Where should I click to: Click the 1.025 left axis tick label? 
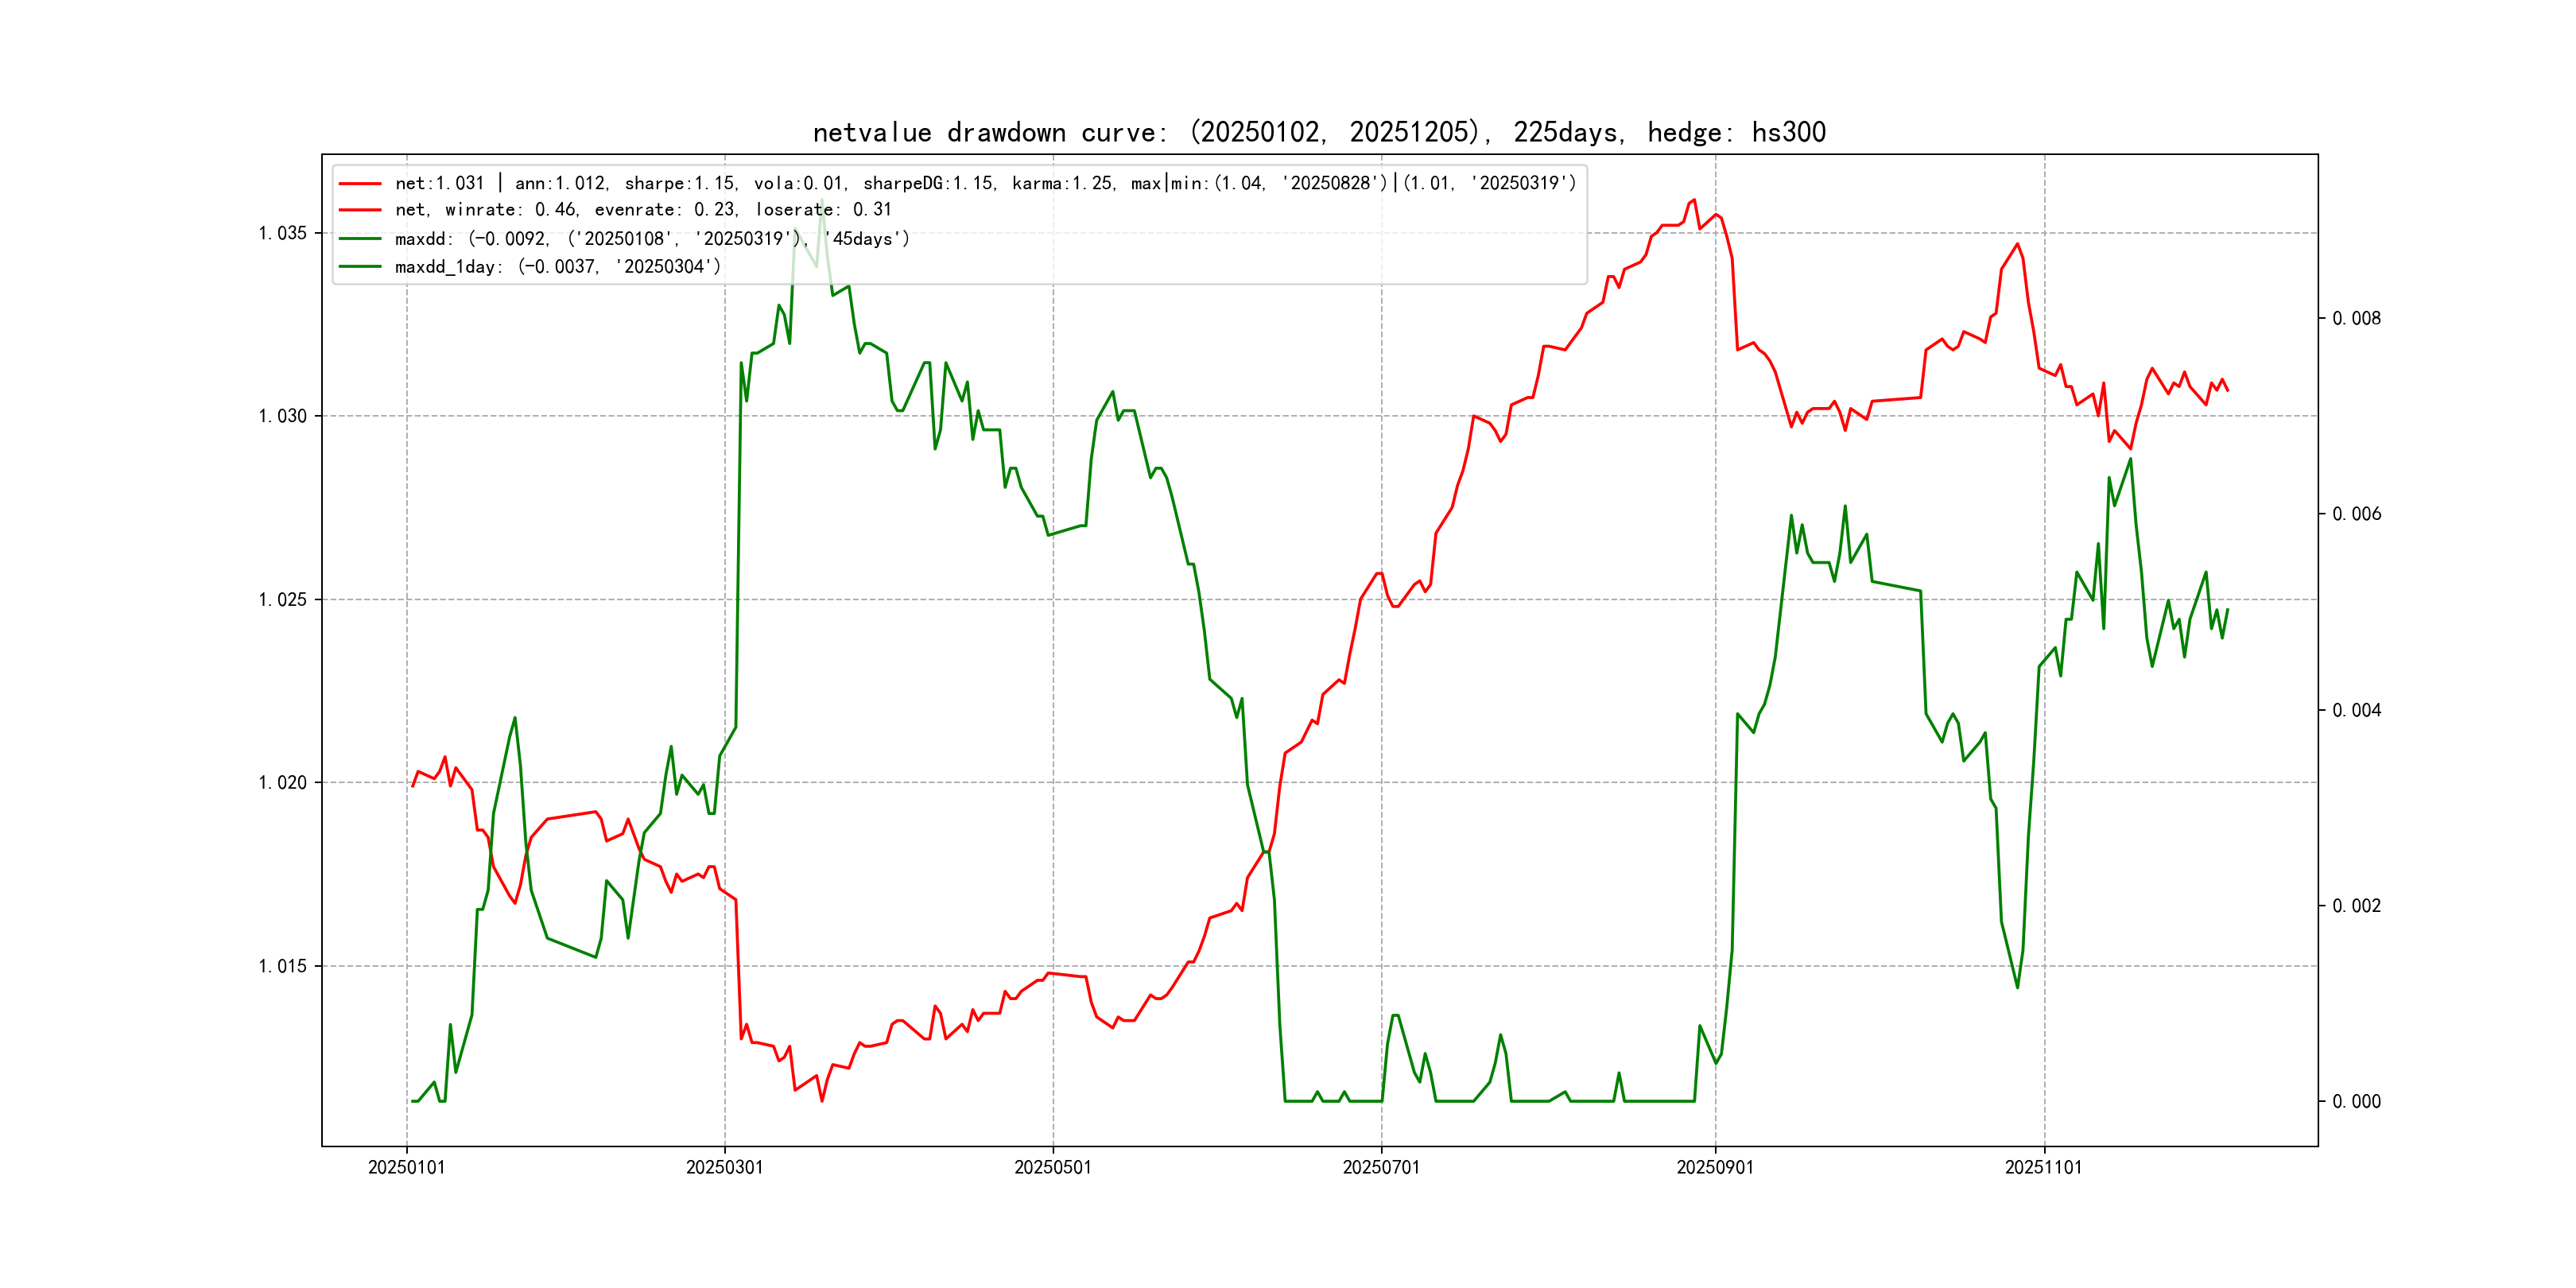282,600
